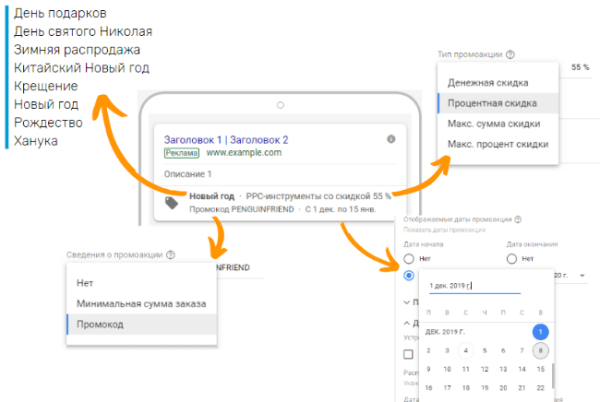The image size is (600, 402).
Task: Click the info icon in ad preview
Action: tap(391, 139)
